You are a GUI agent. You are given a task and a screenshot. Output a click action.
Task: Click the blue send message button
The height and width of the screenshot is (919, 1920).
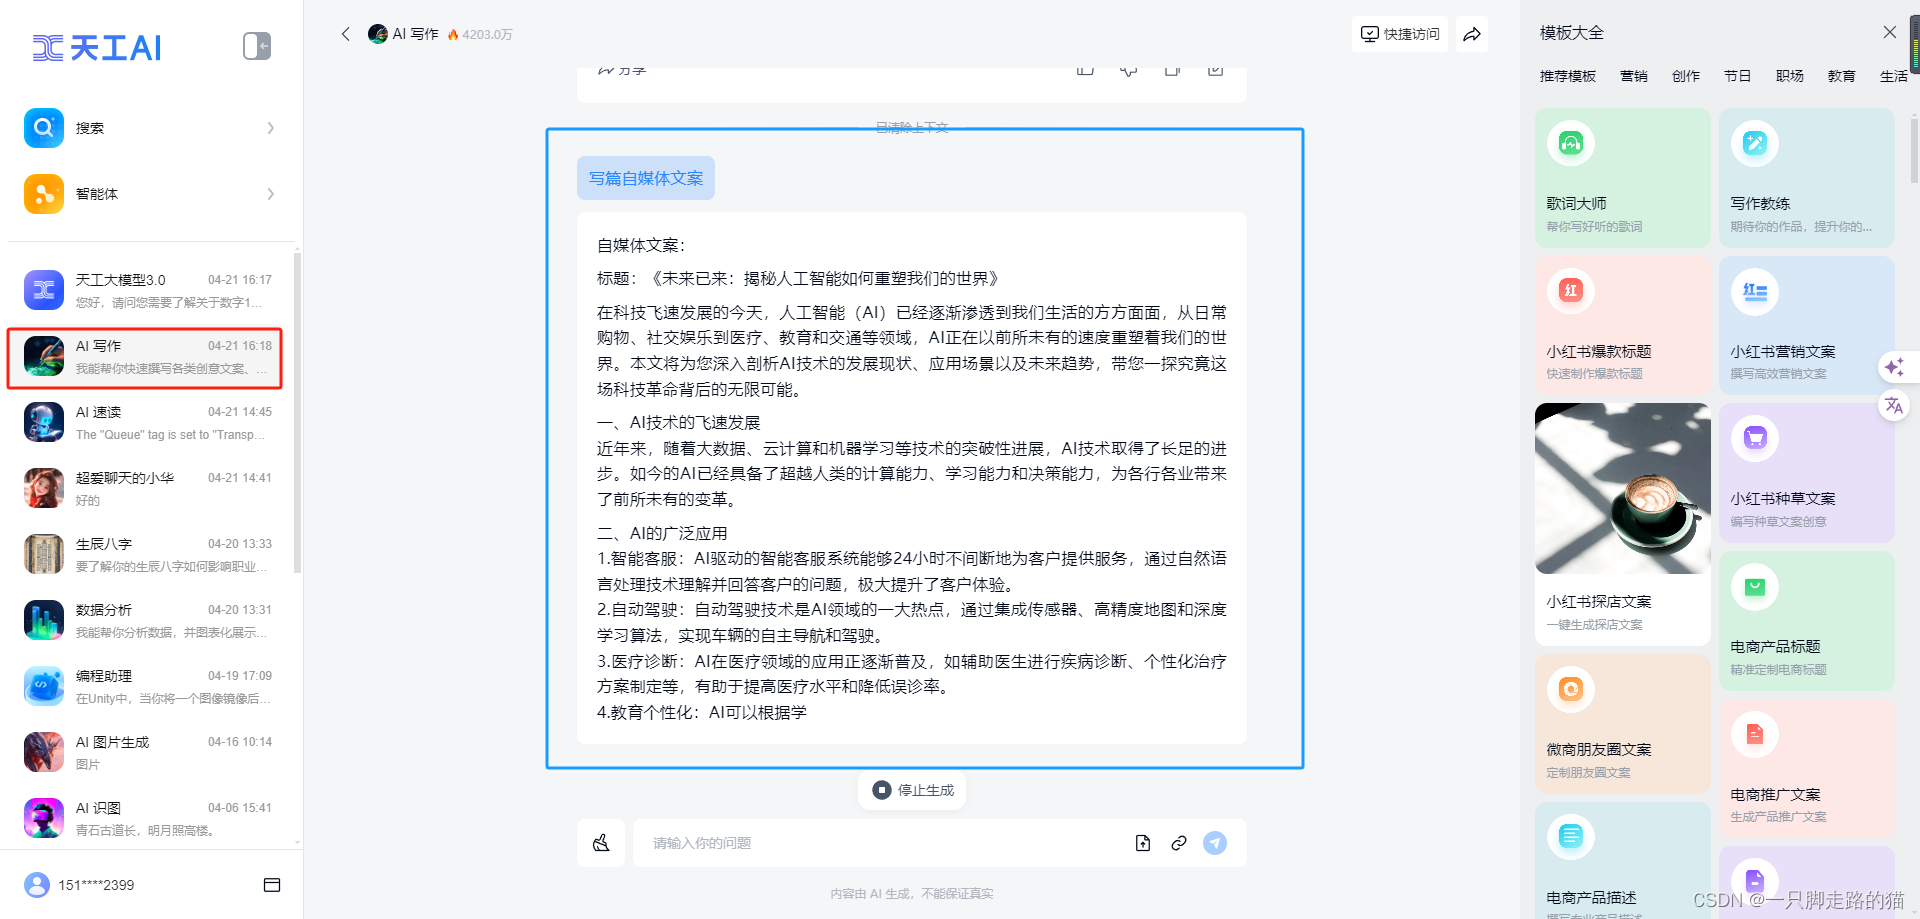(1215, 843)
